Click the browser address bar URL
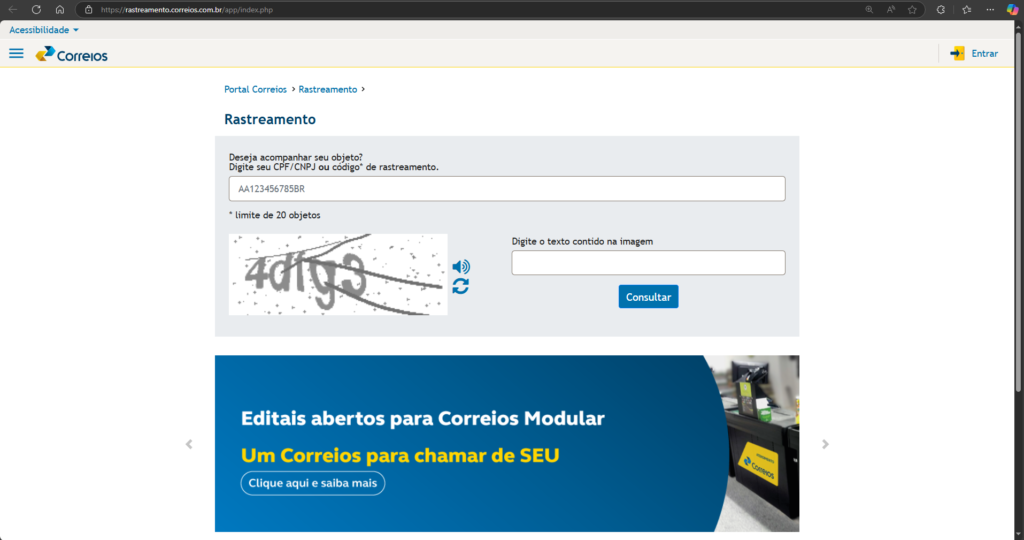Screen dimensions: 1024x540 [187, 10]
